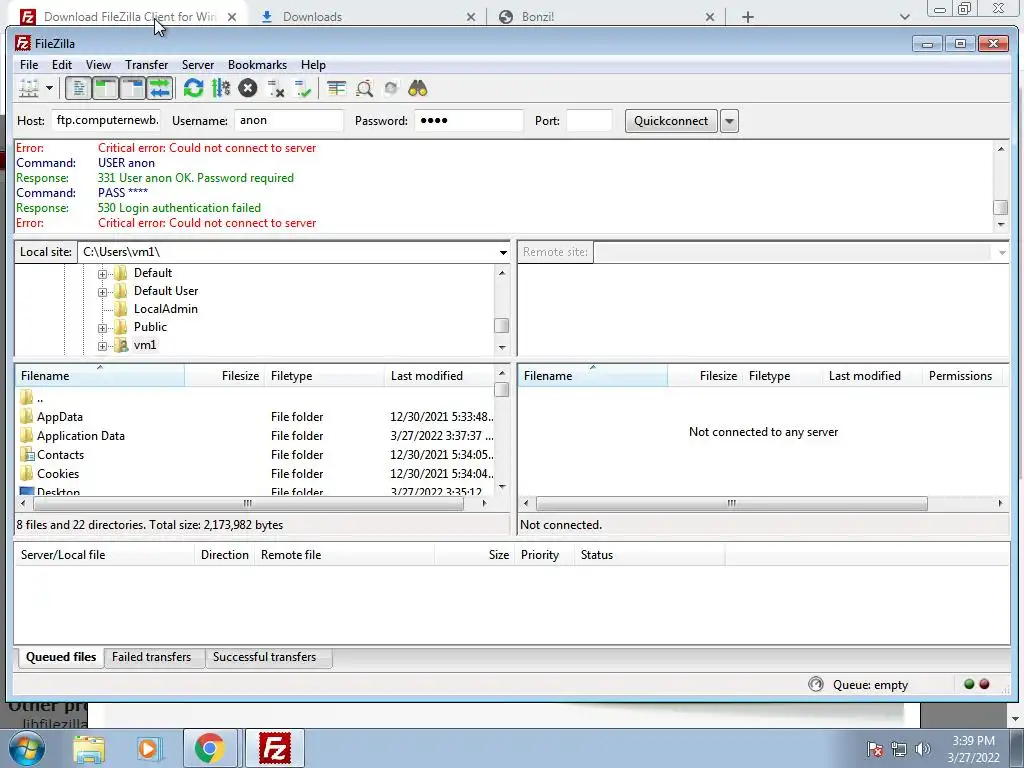Open a new browser tab
The width and height of the screenshot is (1024, 768).
click(748, 17)
